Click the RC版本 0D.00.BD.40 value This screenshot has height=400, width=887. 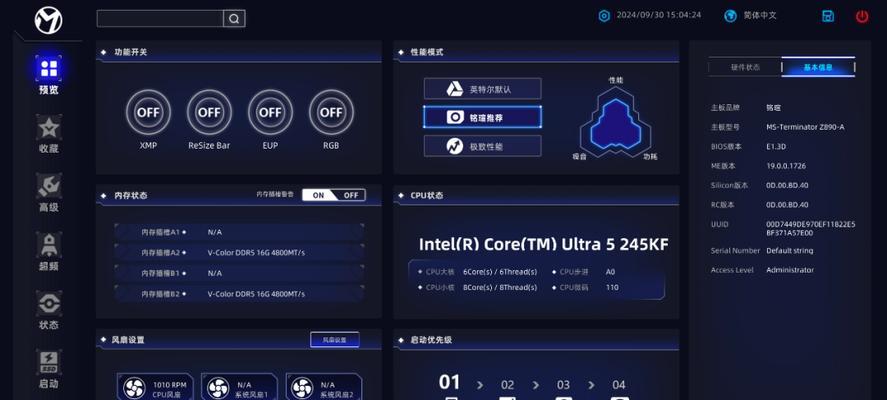coord(787,205)
